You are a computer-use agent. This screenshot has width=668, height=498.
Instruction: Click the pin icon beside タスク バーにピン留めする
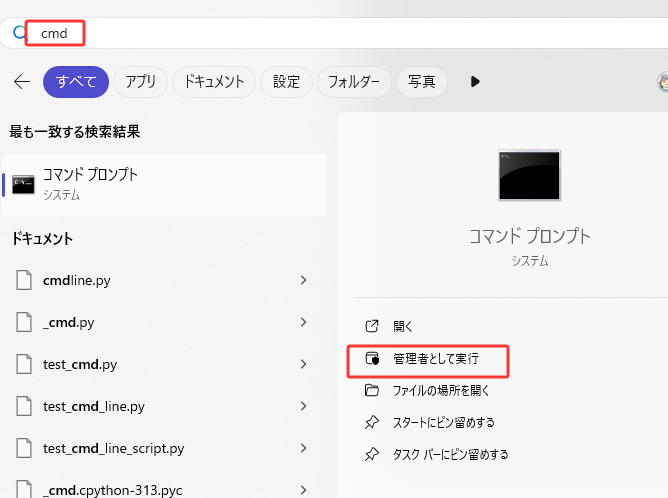[372, 454]
